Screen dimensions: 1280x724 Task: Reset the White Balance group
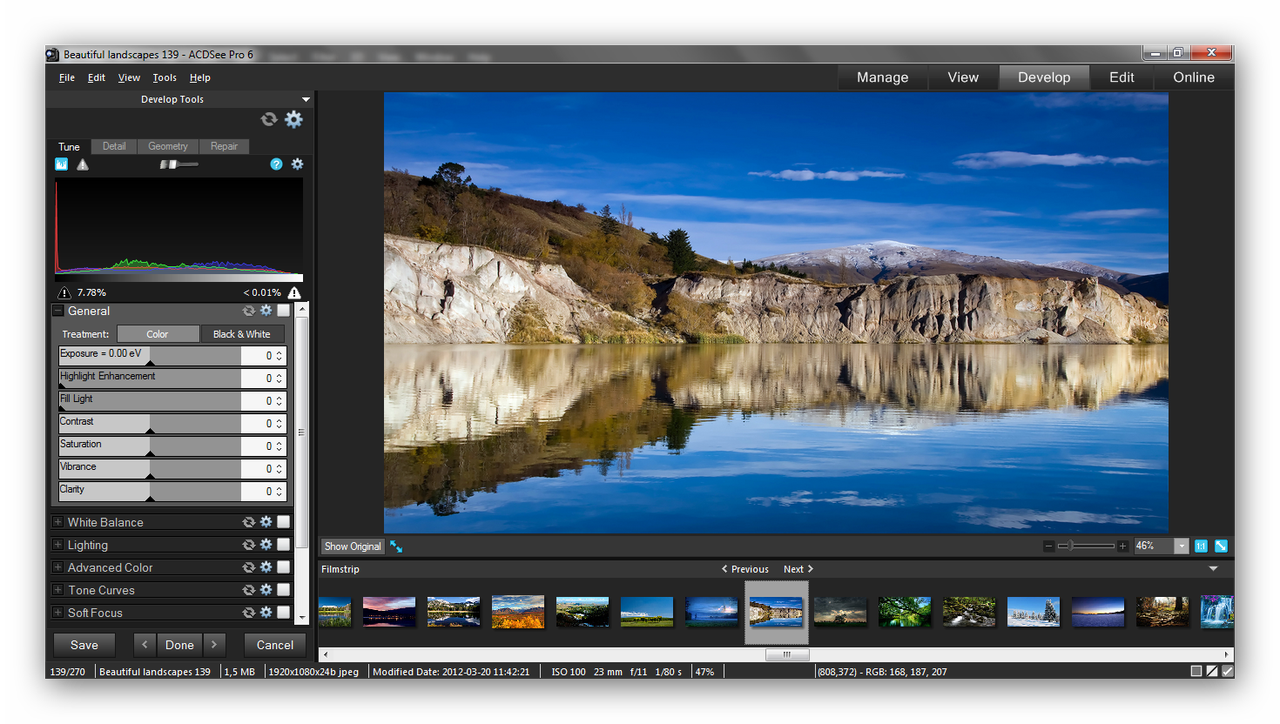pyautogui.click(x=248, y=522)
